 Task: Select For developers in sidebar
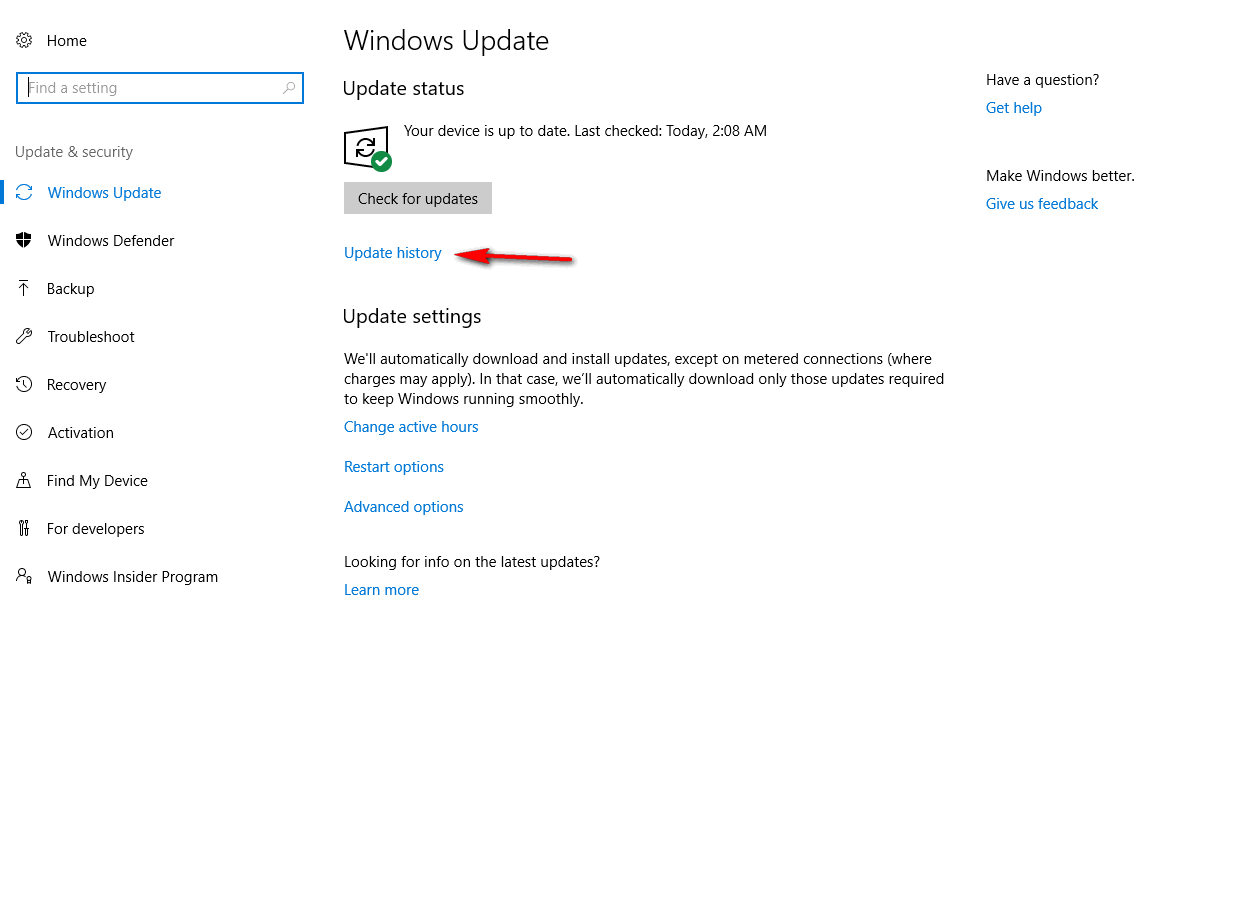pos(96,529)
